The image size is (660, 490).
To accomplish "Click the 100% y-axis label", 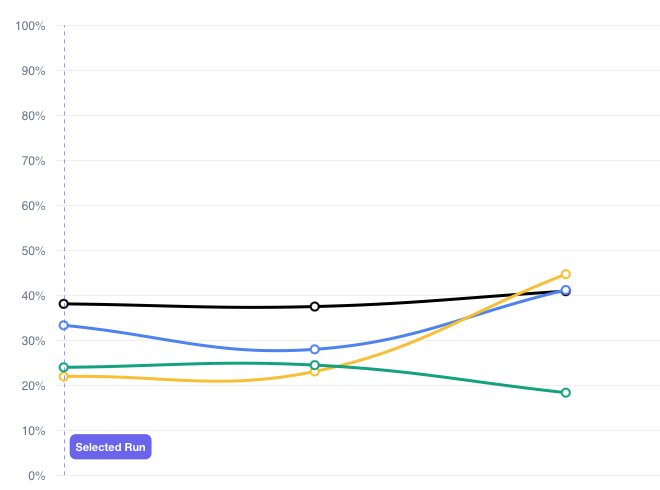I will pos(30,26).
